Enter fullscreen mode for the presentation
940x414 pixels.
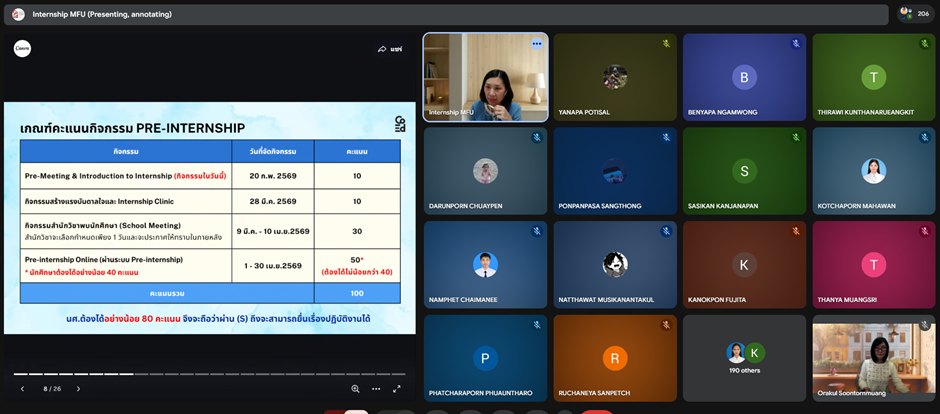397,388
